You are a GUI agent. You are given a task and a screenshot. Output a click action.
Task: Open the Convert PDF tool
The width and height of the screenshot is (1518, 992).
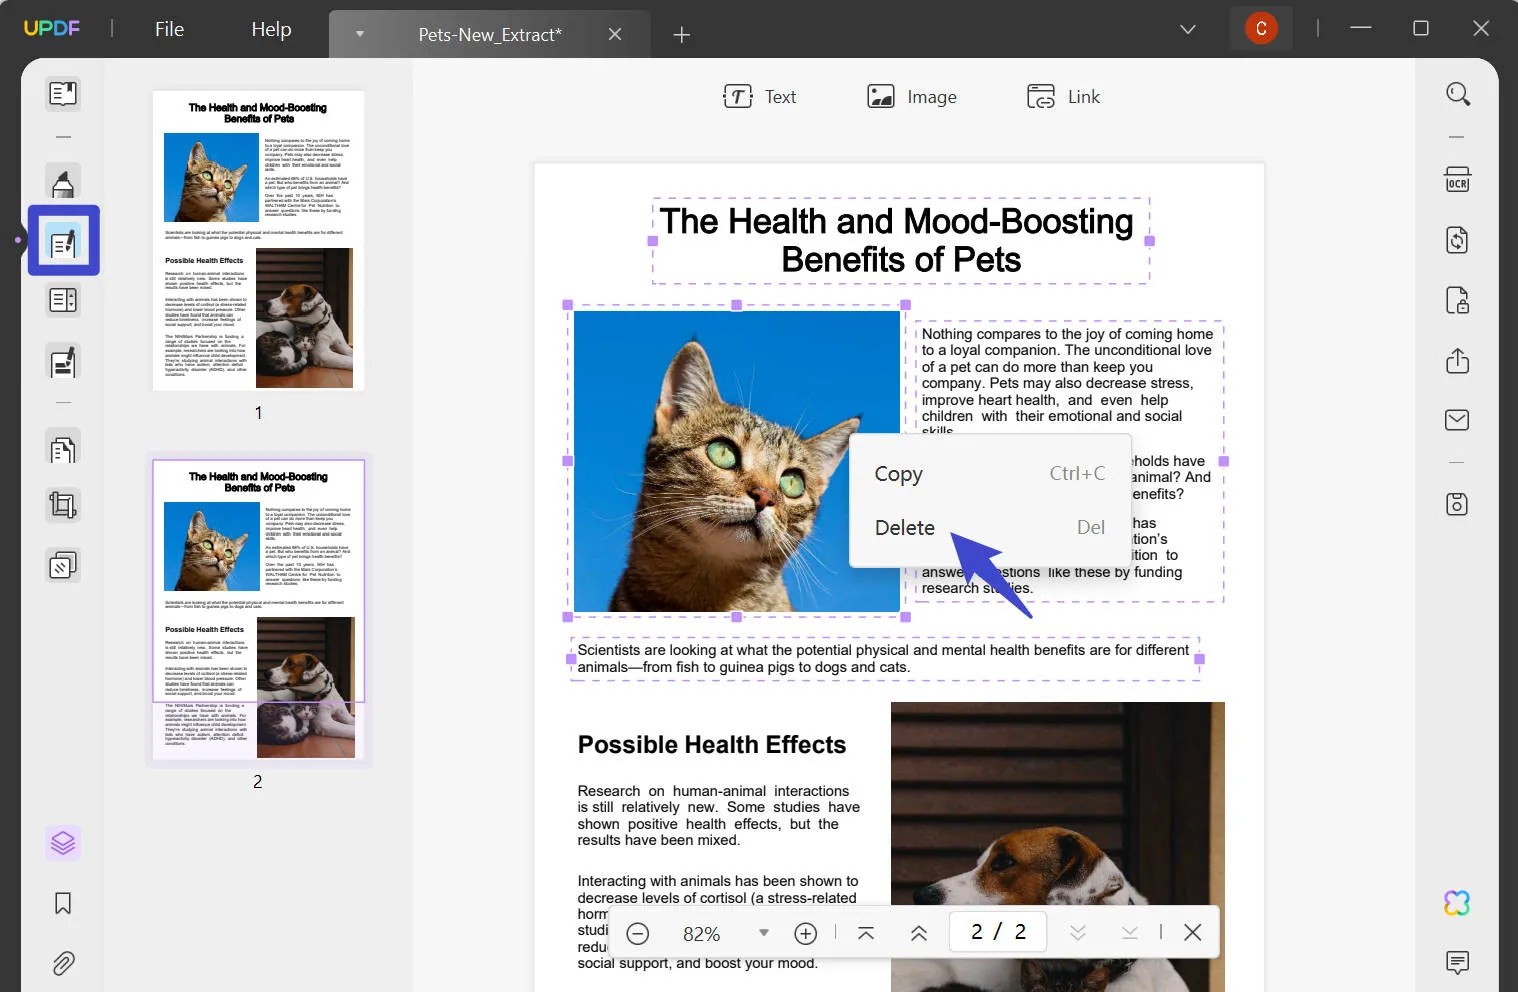[1457, 240]
